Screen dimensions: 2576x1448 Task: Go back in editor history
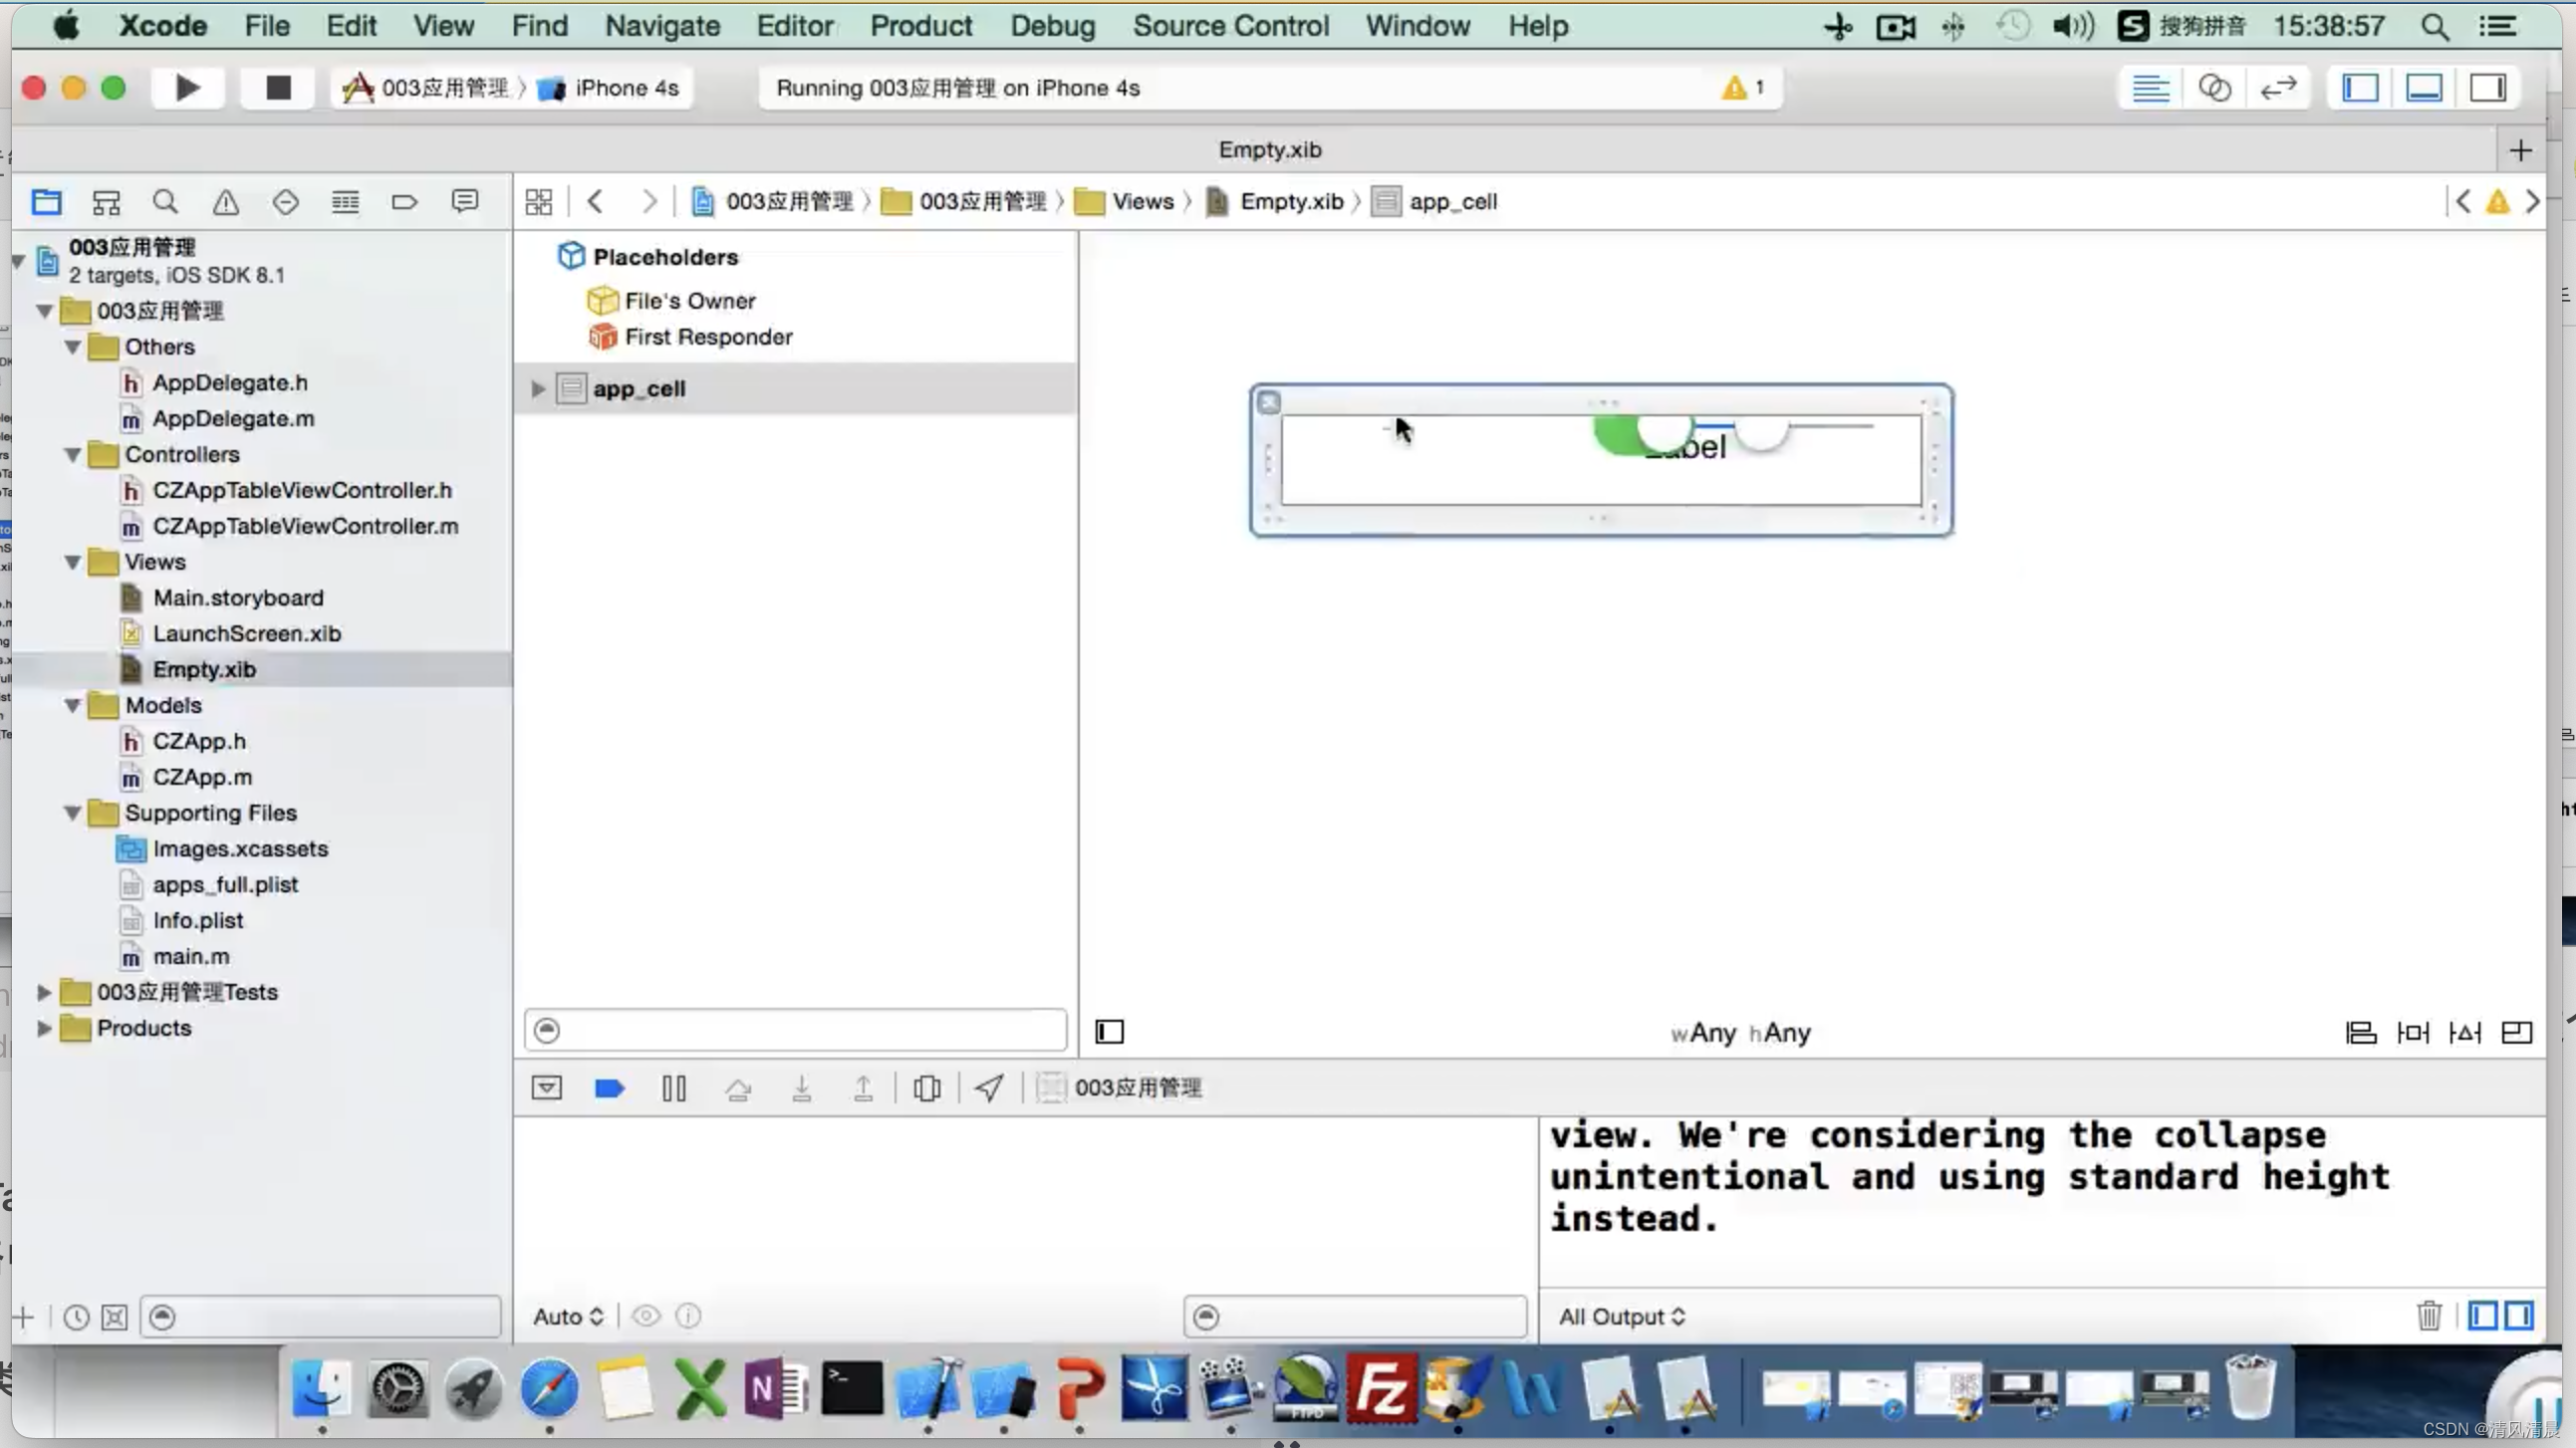pyautogui.click(x=596, y=202)
